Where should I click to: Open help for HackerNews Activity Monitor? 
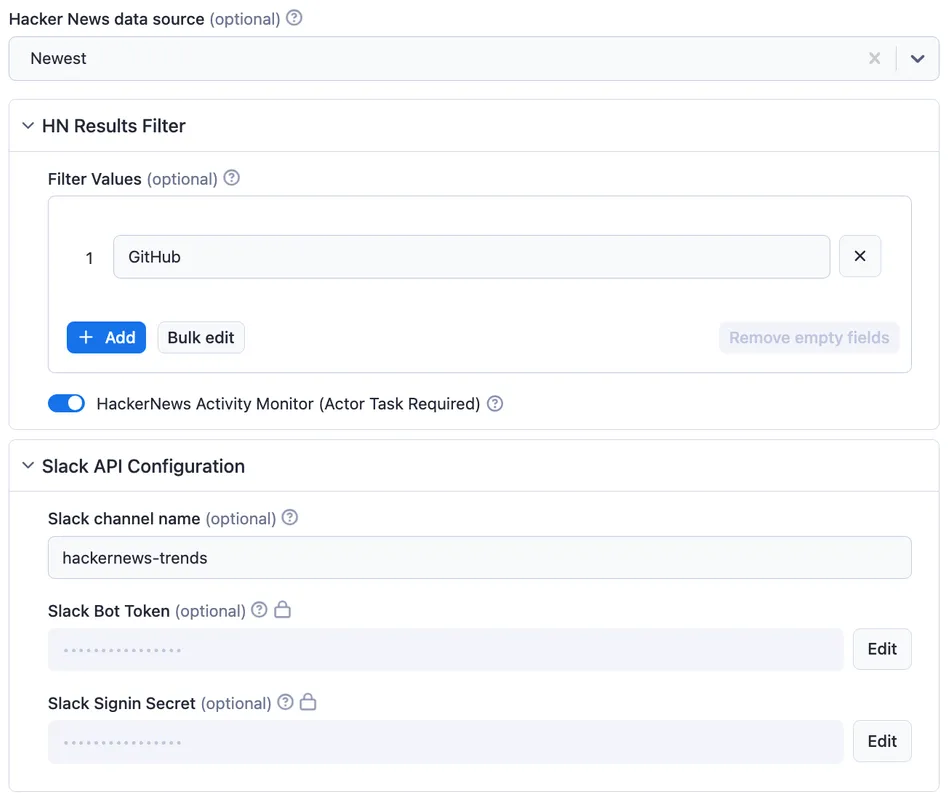[x=495, y=403]
